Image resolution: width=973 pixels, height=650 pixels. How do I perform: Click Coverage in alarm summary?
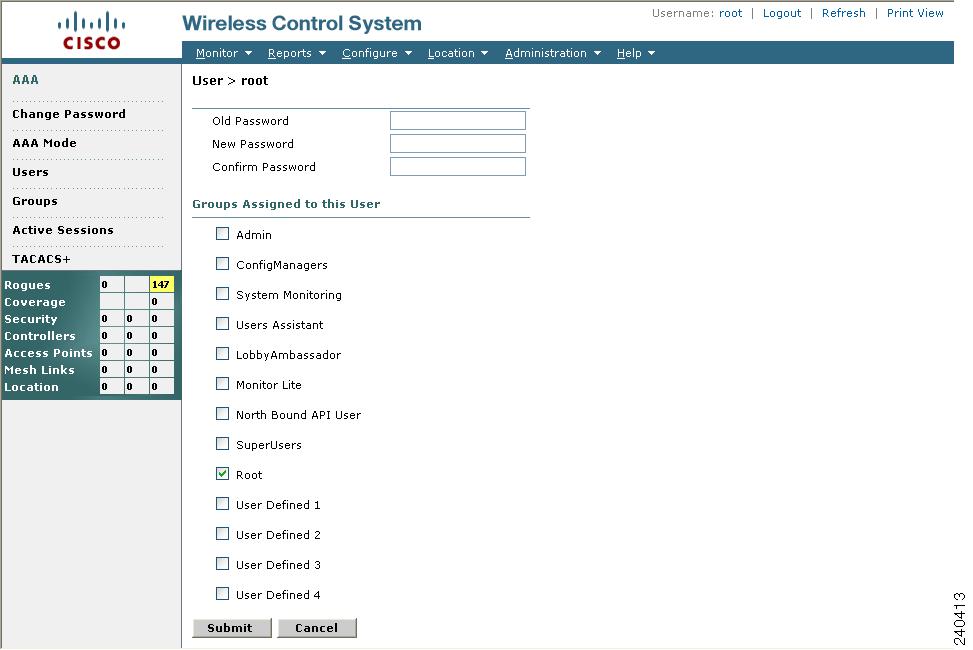pyautogui.click(x=35, y=302)
